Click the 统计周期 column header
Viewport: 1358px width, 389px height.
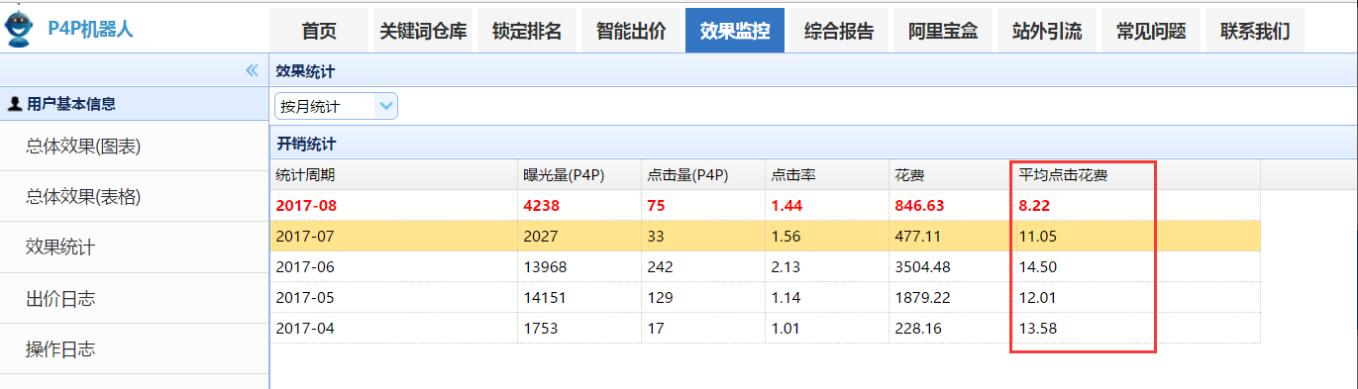tap(393, 174)
